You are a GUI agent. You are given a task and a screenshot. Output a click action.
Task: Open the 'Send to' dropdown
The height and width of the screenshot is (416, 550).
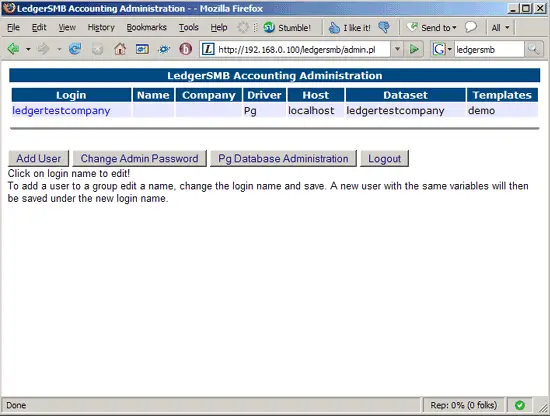pyautogui.click(x=432, y=27)
